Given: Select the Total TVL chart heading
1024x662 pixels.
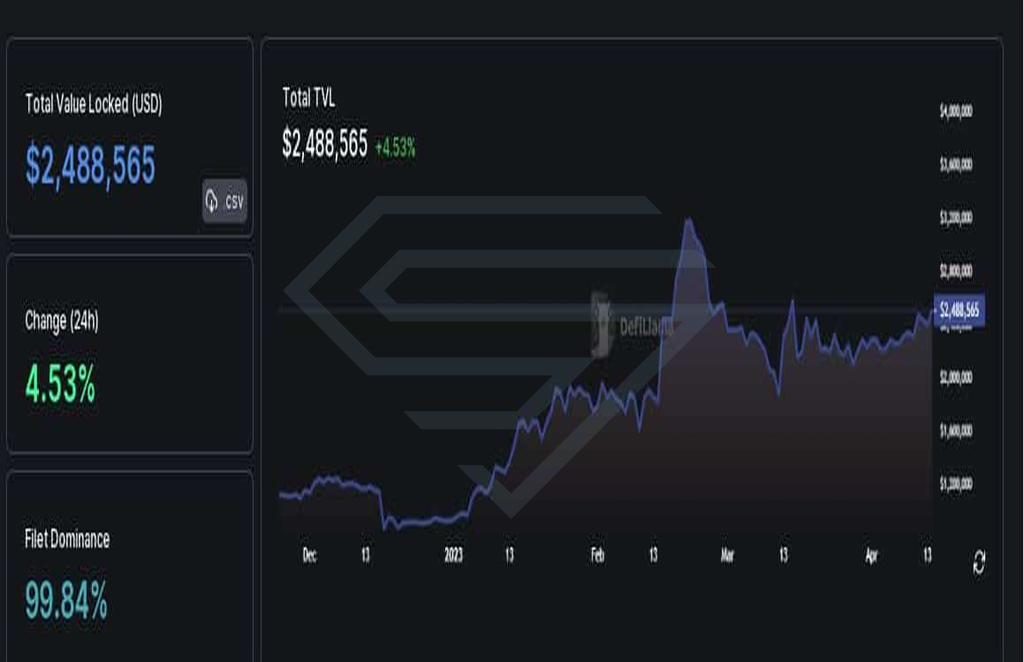Looking at the screenshot, I should (308, 99).
